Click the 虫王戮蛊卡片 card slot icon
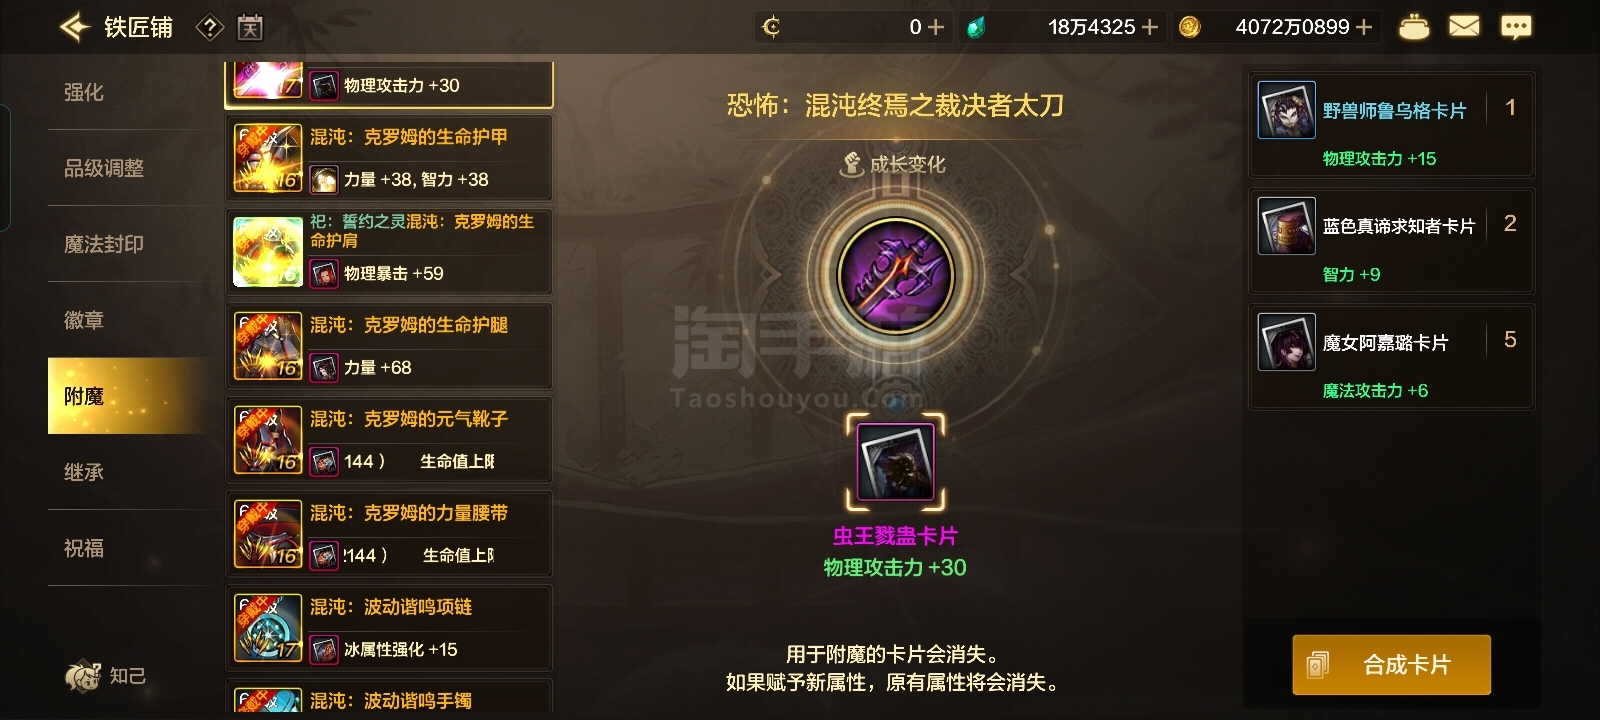1600x720 pixels. click(x=896, y=462)
